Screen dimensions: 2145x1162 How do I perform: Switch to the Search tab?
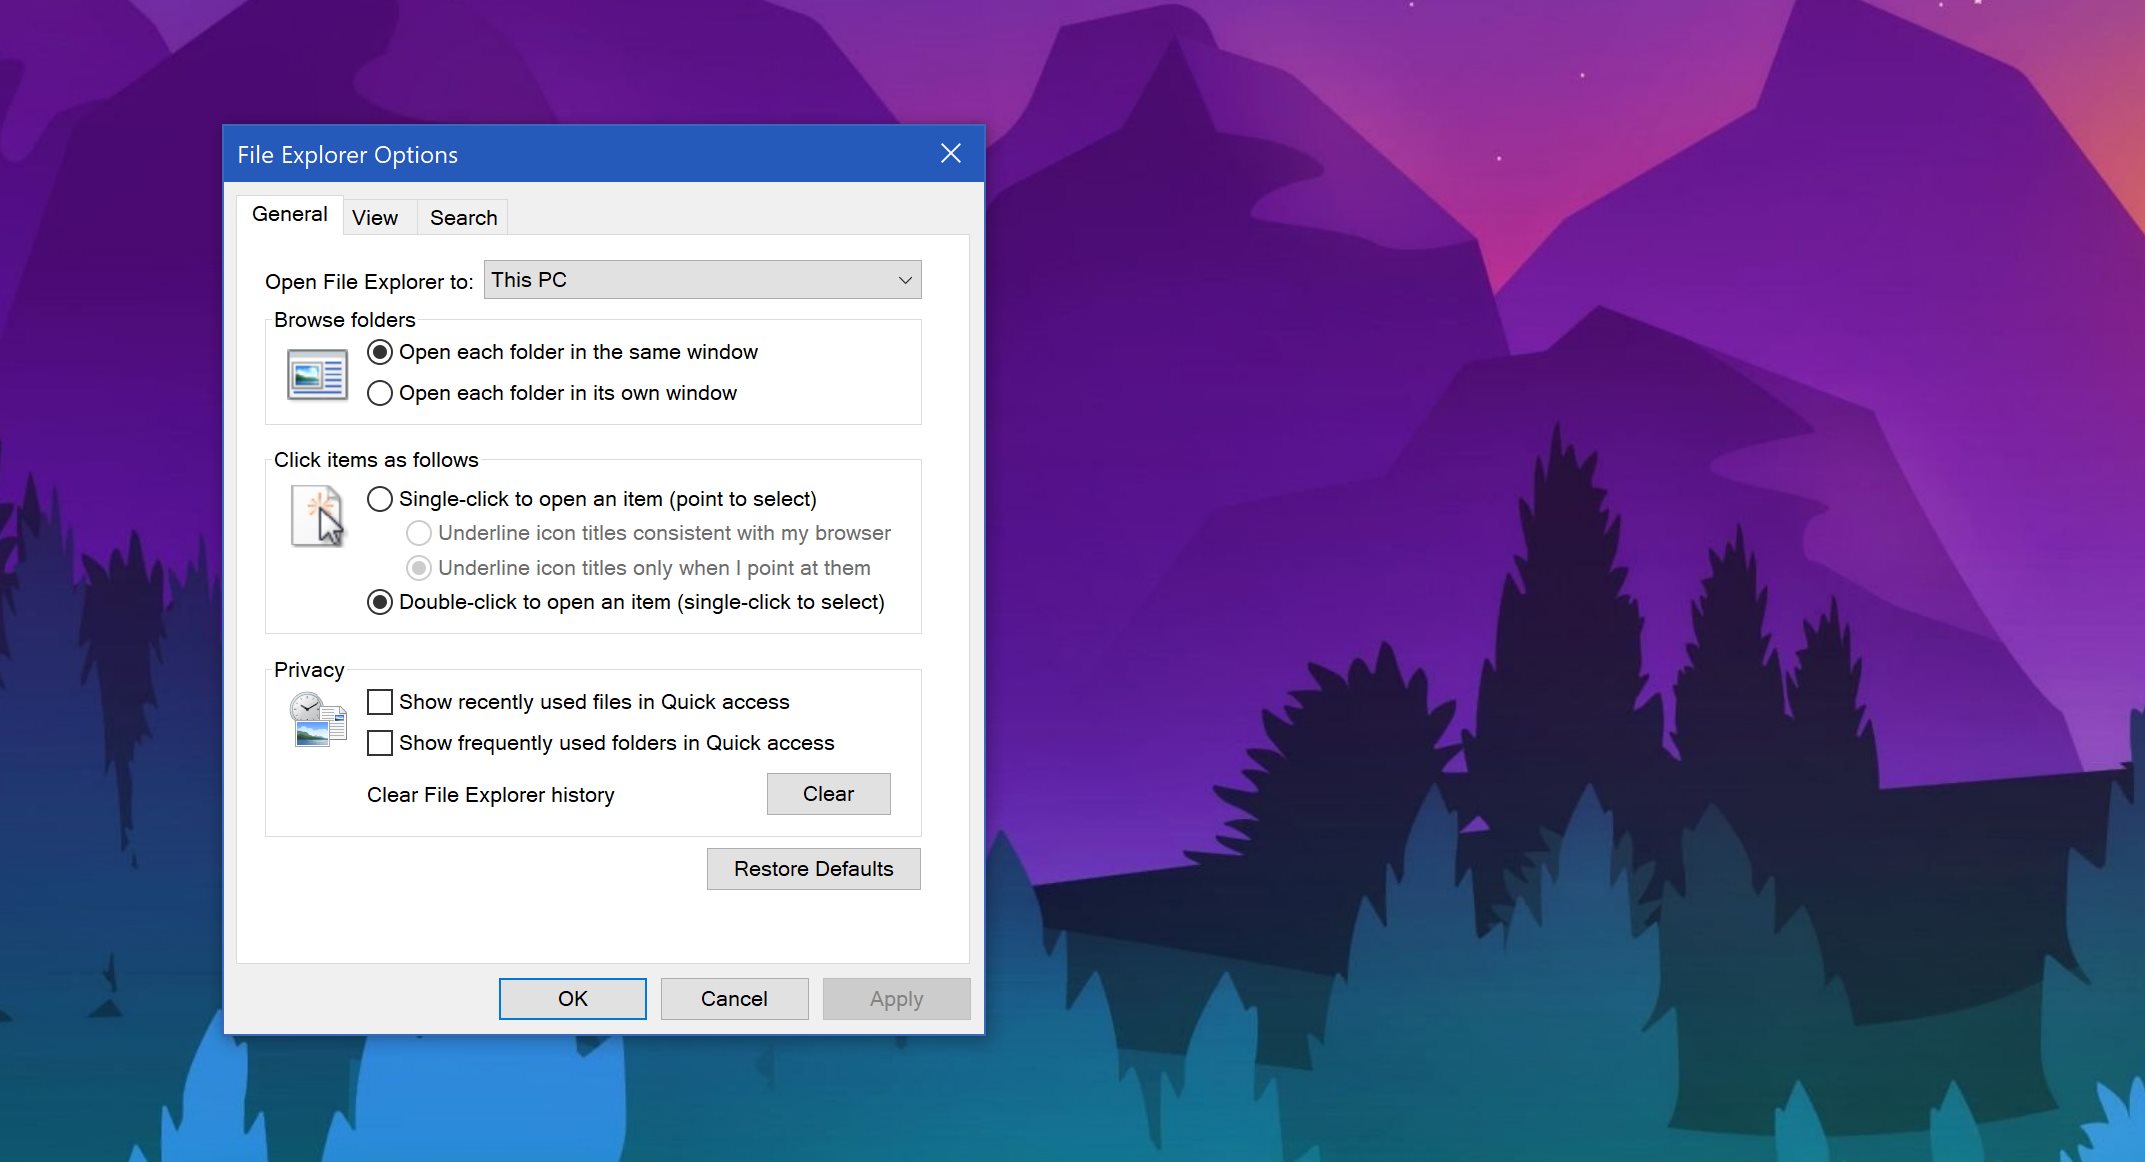click(x=463, y=218)
